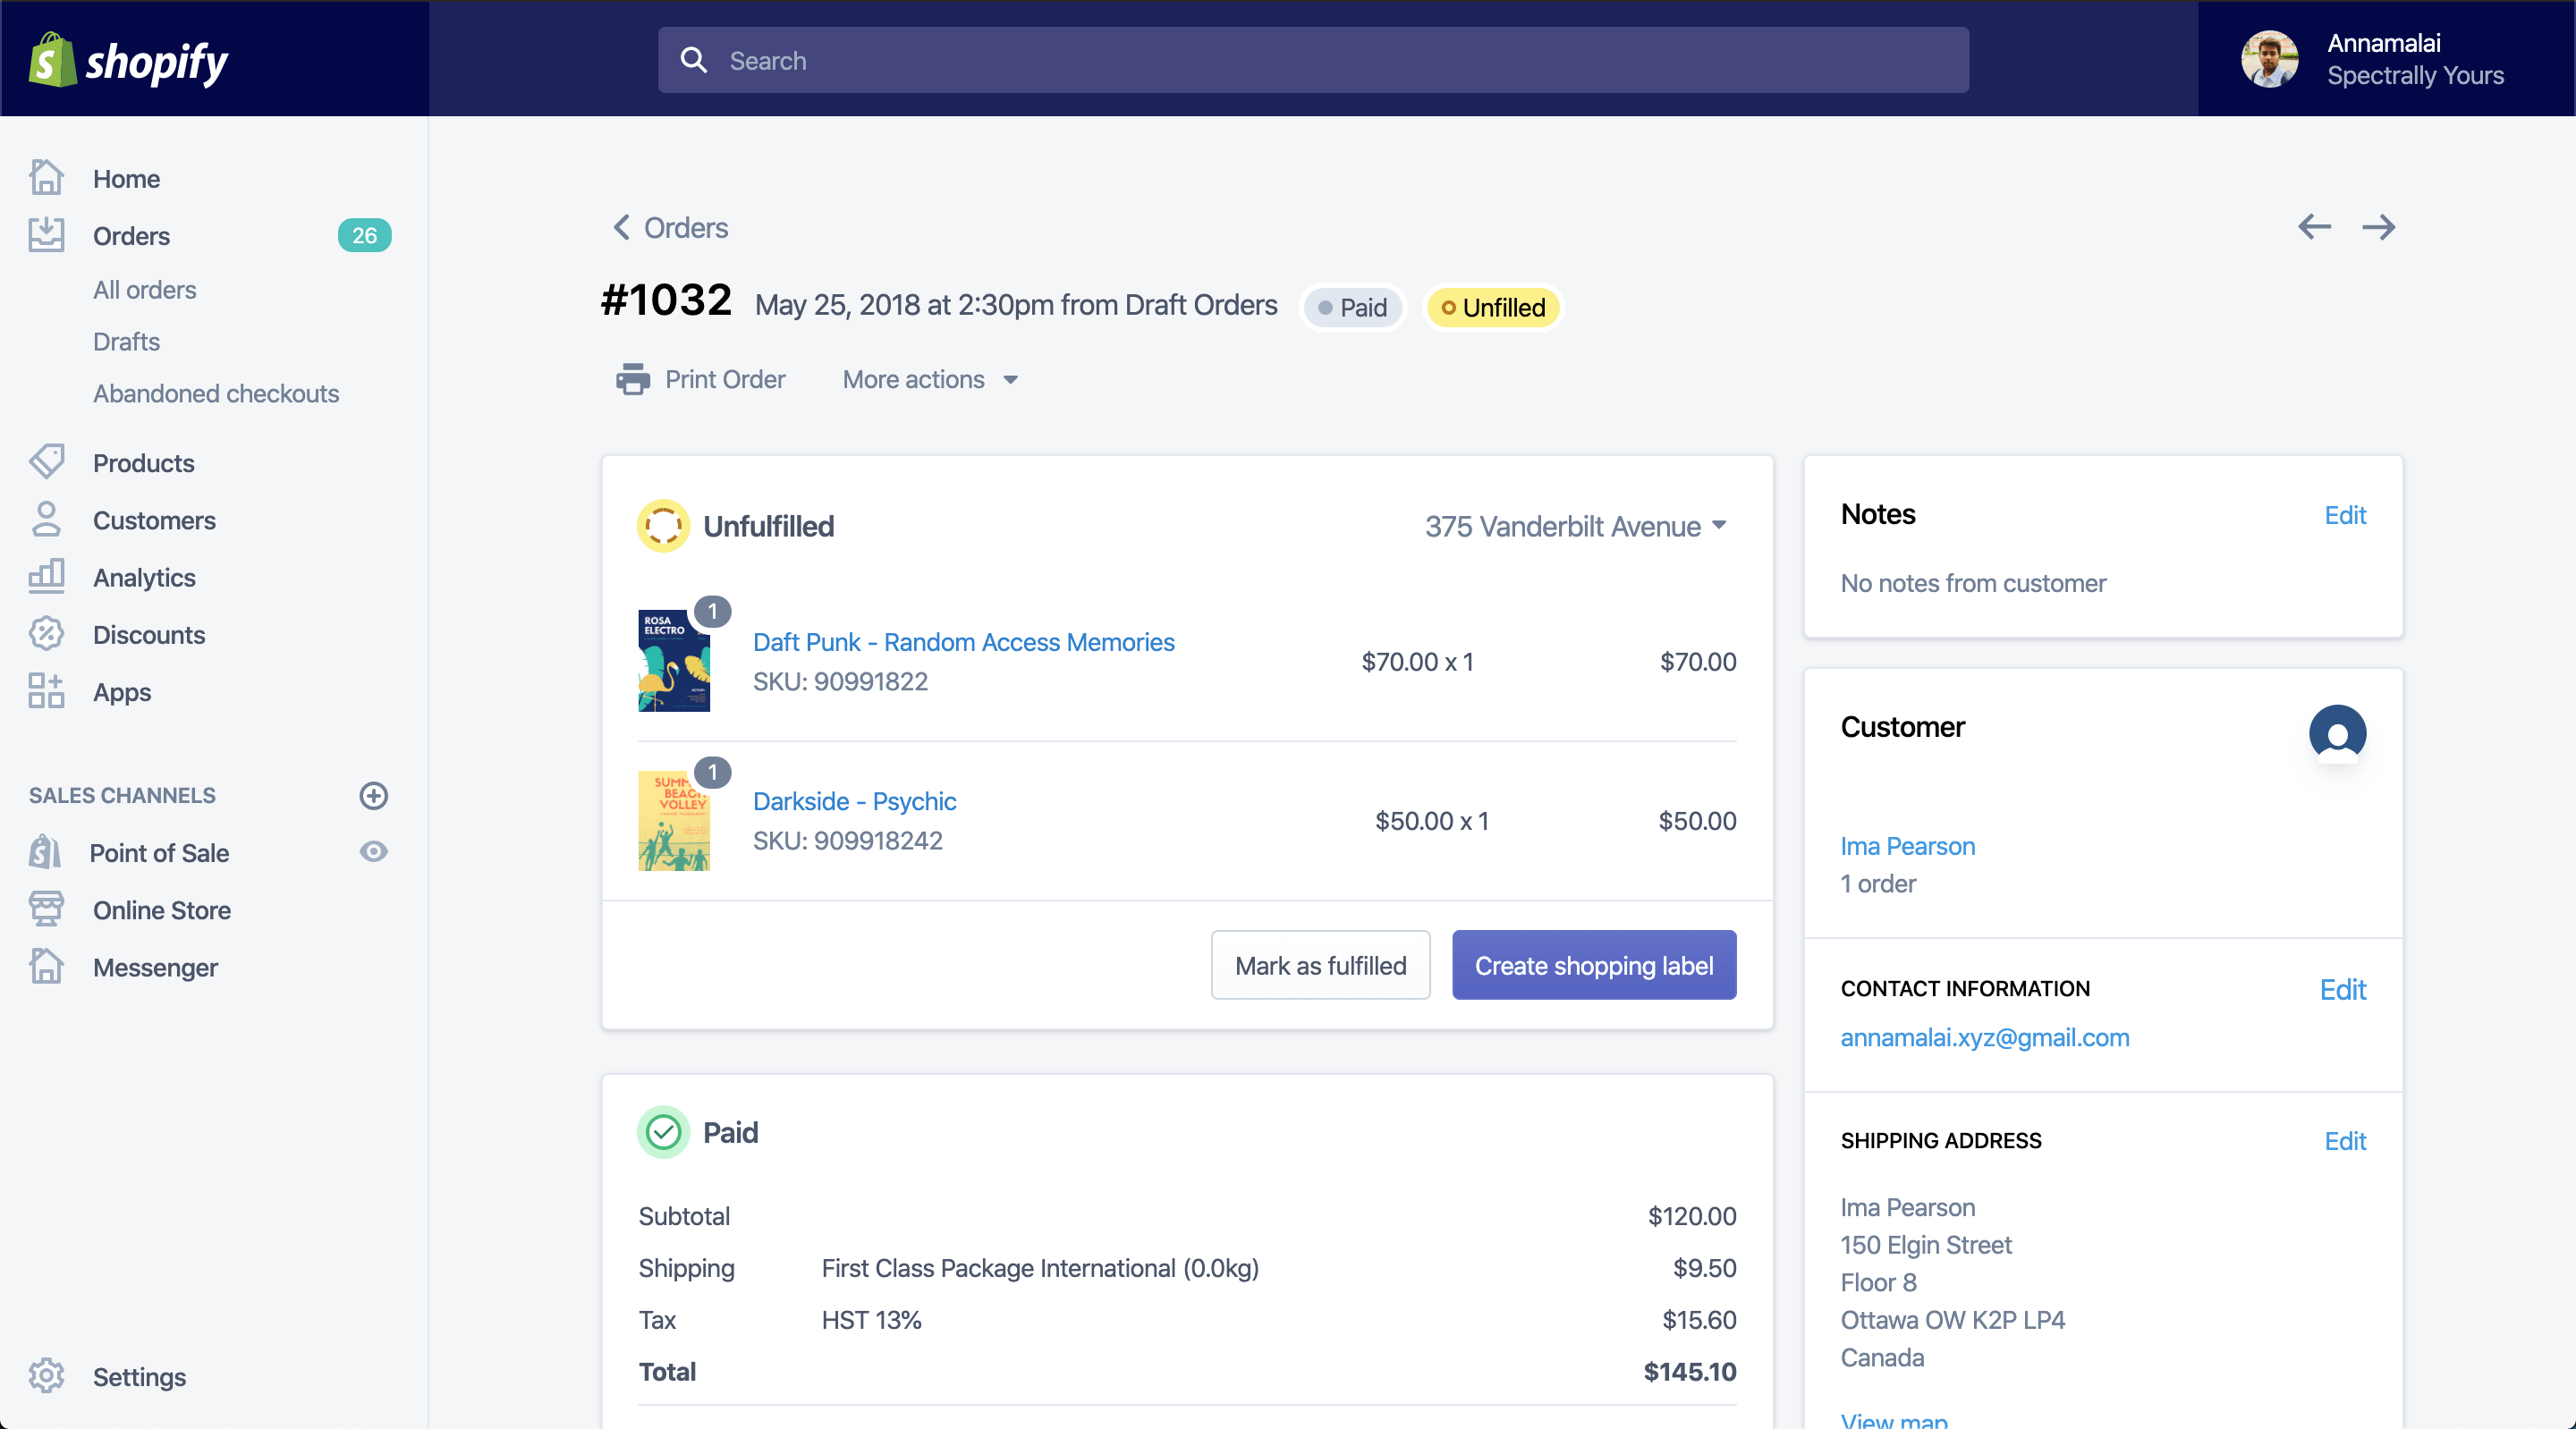Screen dimensions: 2576x1429
Task: Select Drafts under Orders
Action: [x=126, y=342]
